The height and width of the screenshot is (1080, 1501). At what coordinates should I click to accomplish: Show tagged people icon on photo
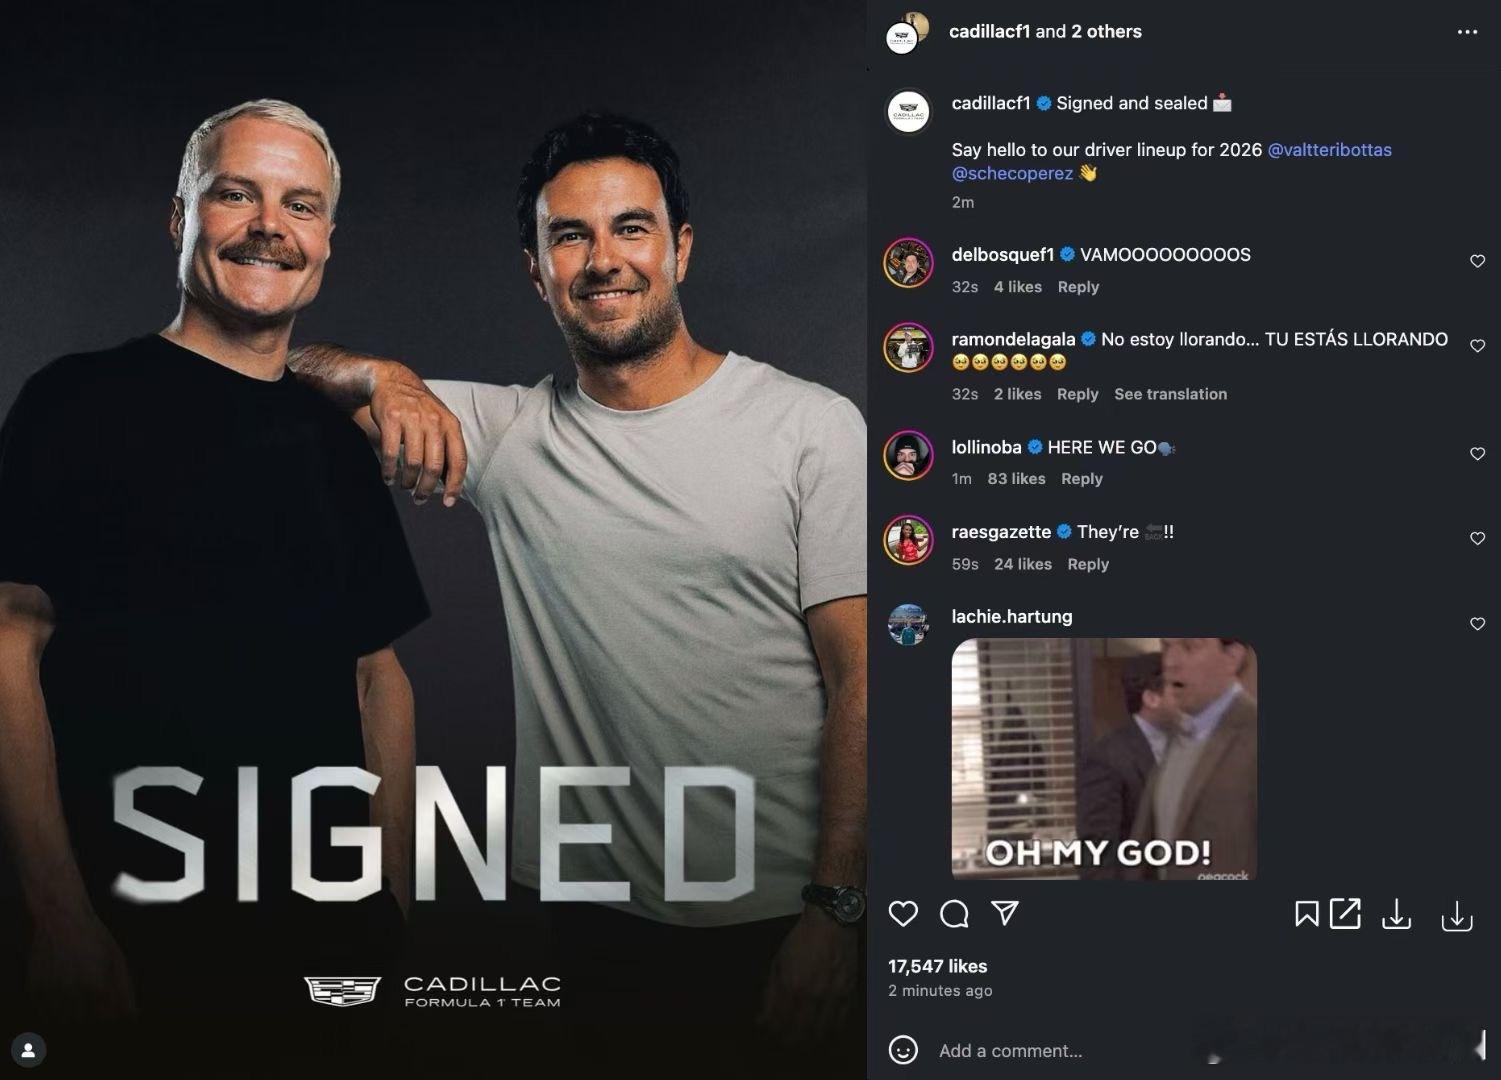click(28, 1050)
